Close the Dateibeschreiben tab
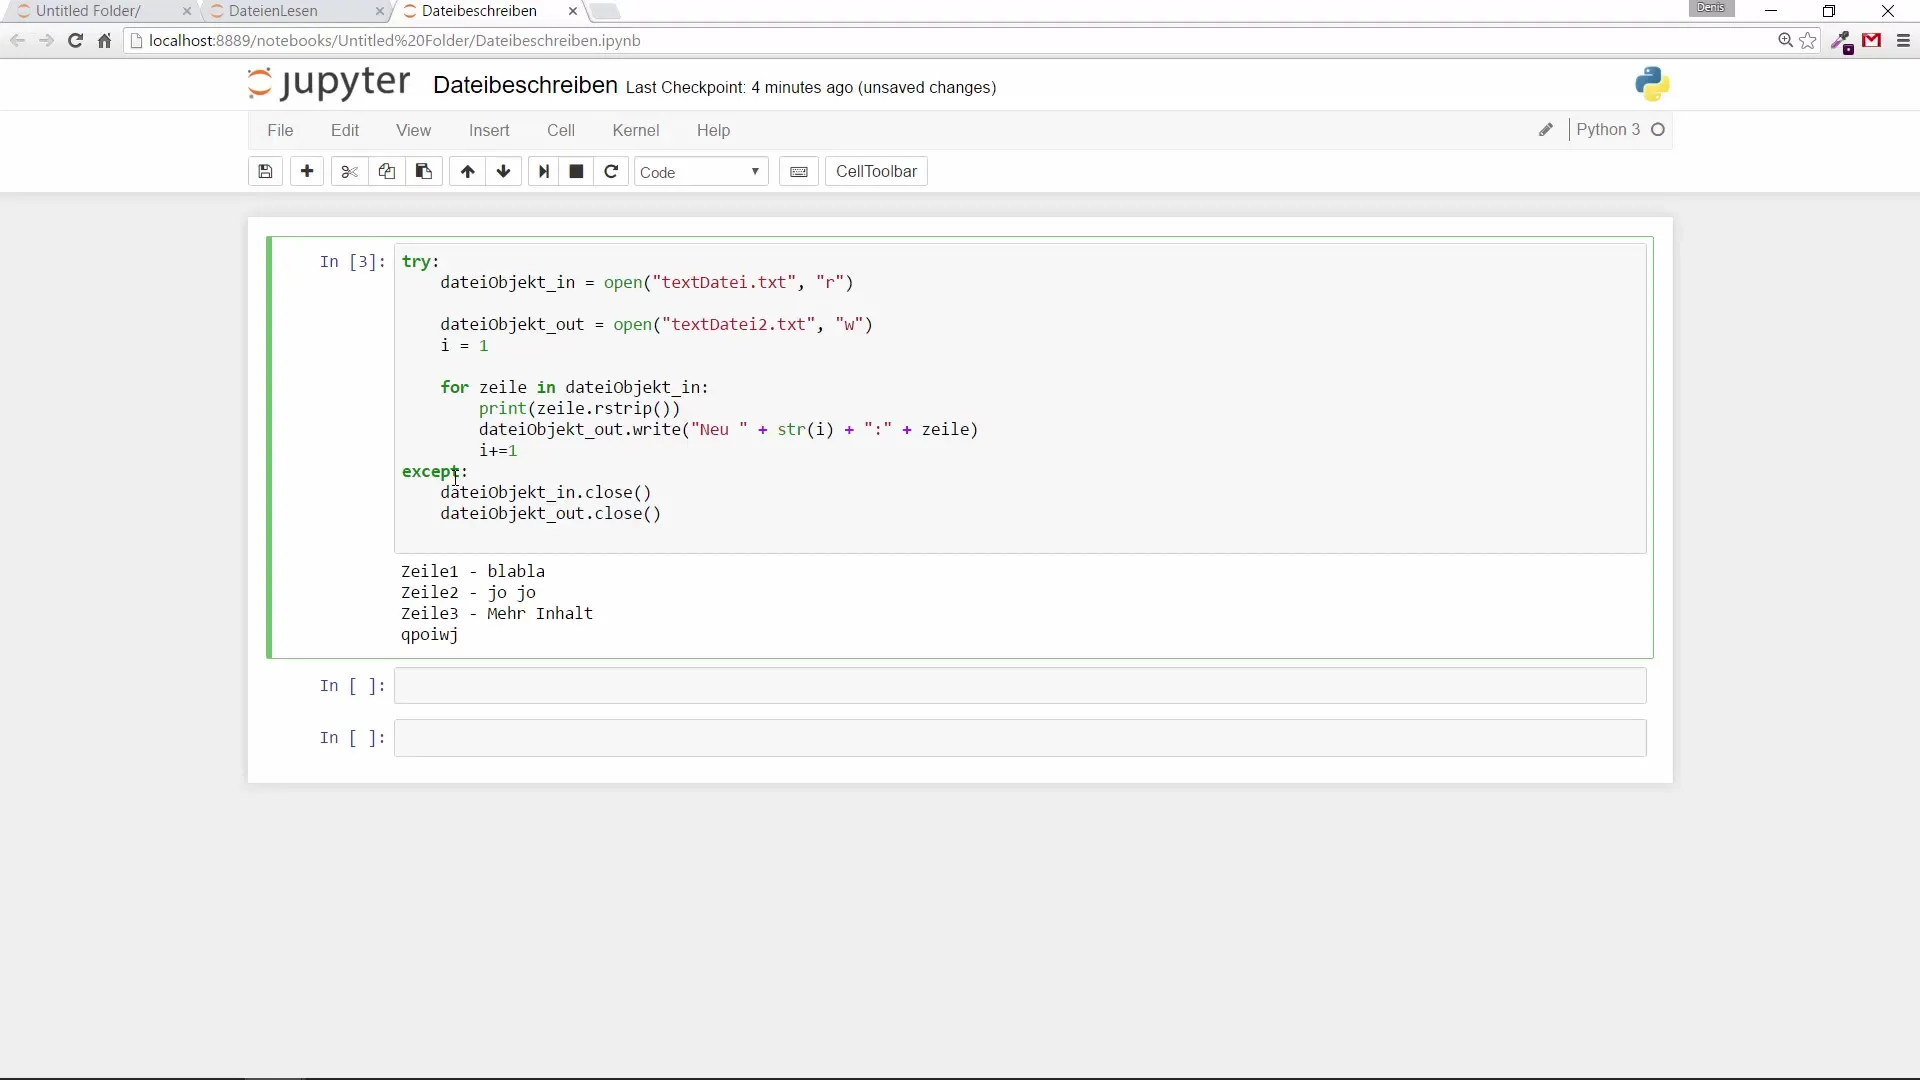 click(x=572, y=11)
